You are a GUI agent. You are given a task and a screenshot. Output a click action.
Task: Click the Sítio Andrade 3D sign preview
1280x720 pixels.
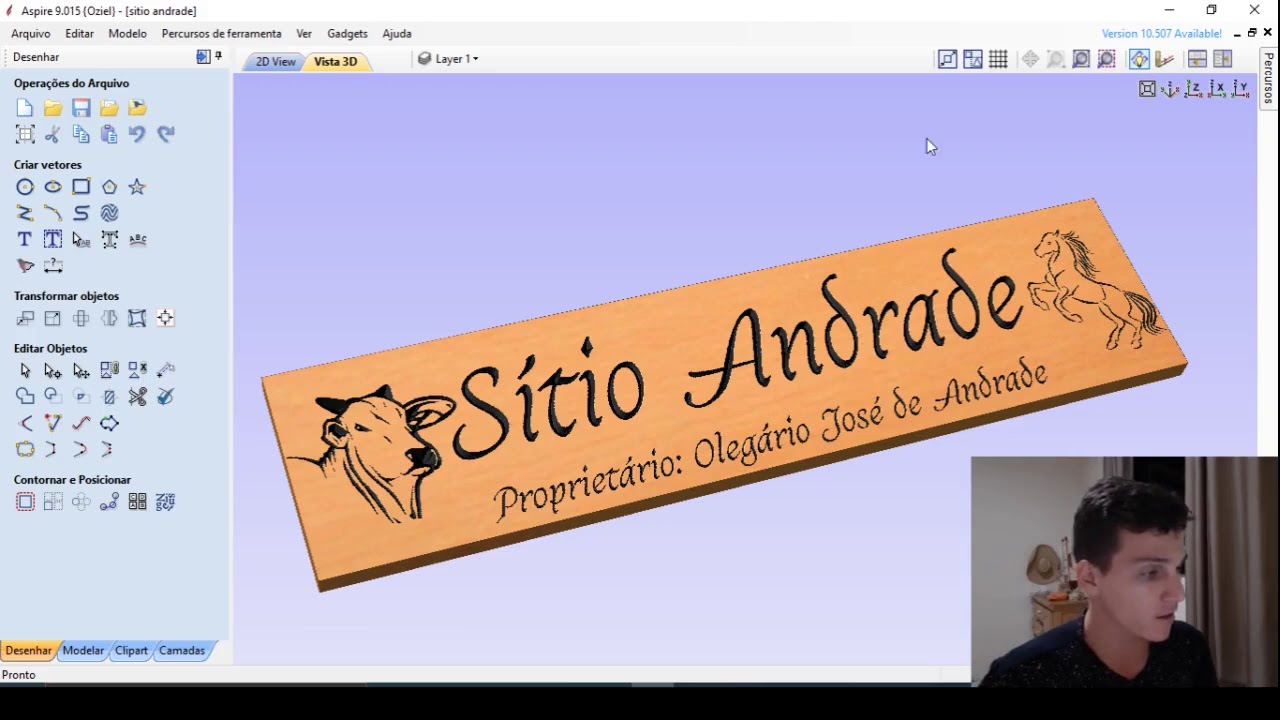coord(724,394)
